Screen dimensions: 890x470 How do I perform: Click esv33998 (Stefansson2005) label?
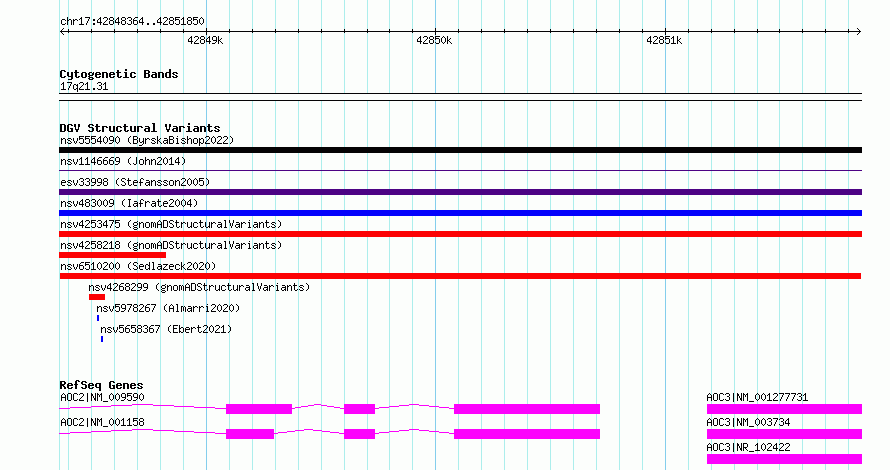pos(135,182)
